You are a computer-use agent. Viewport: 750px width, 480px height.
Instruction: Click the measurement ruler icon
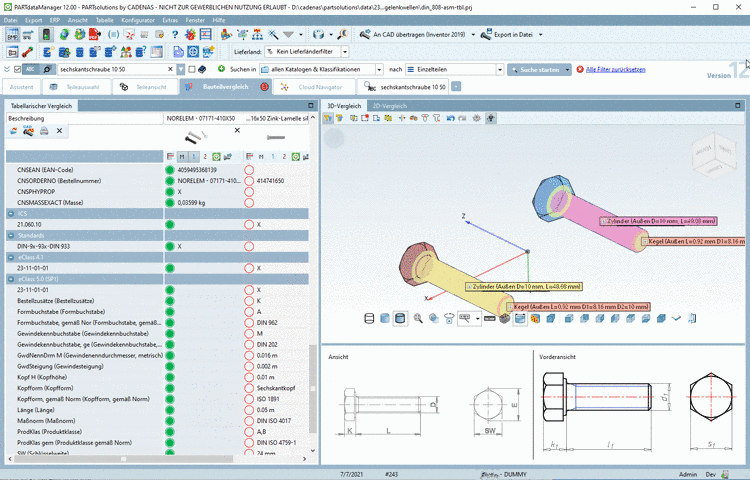[489, 318]
